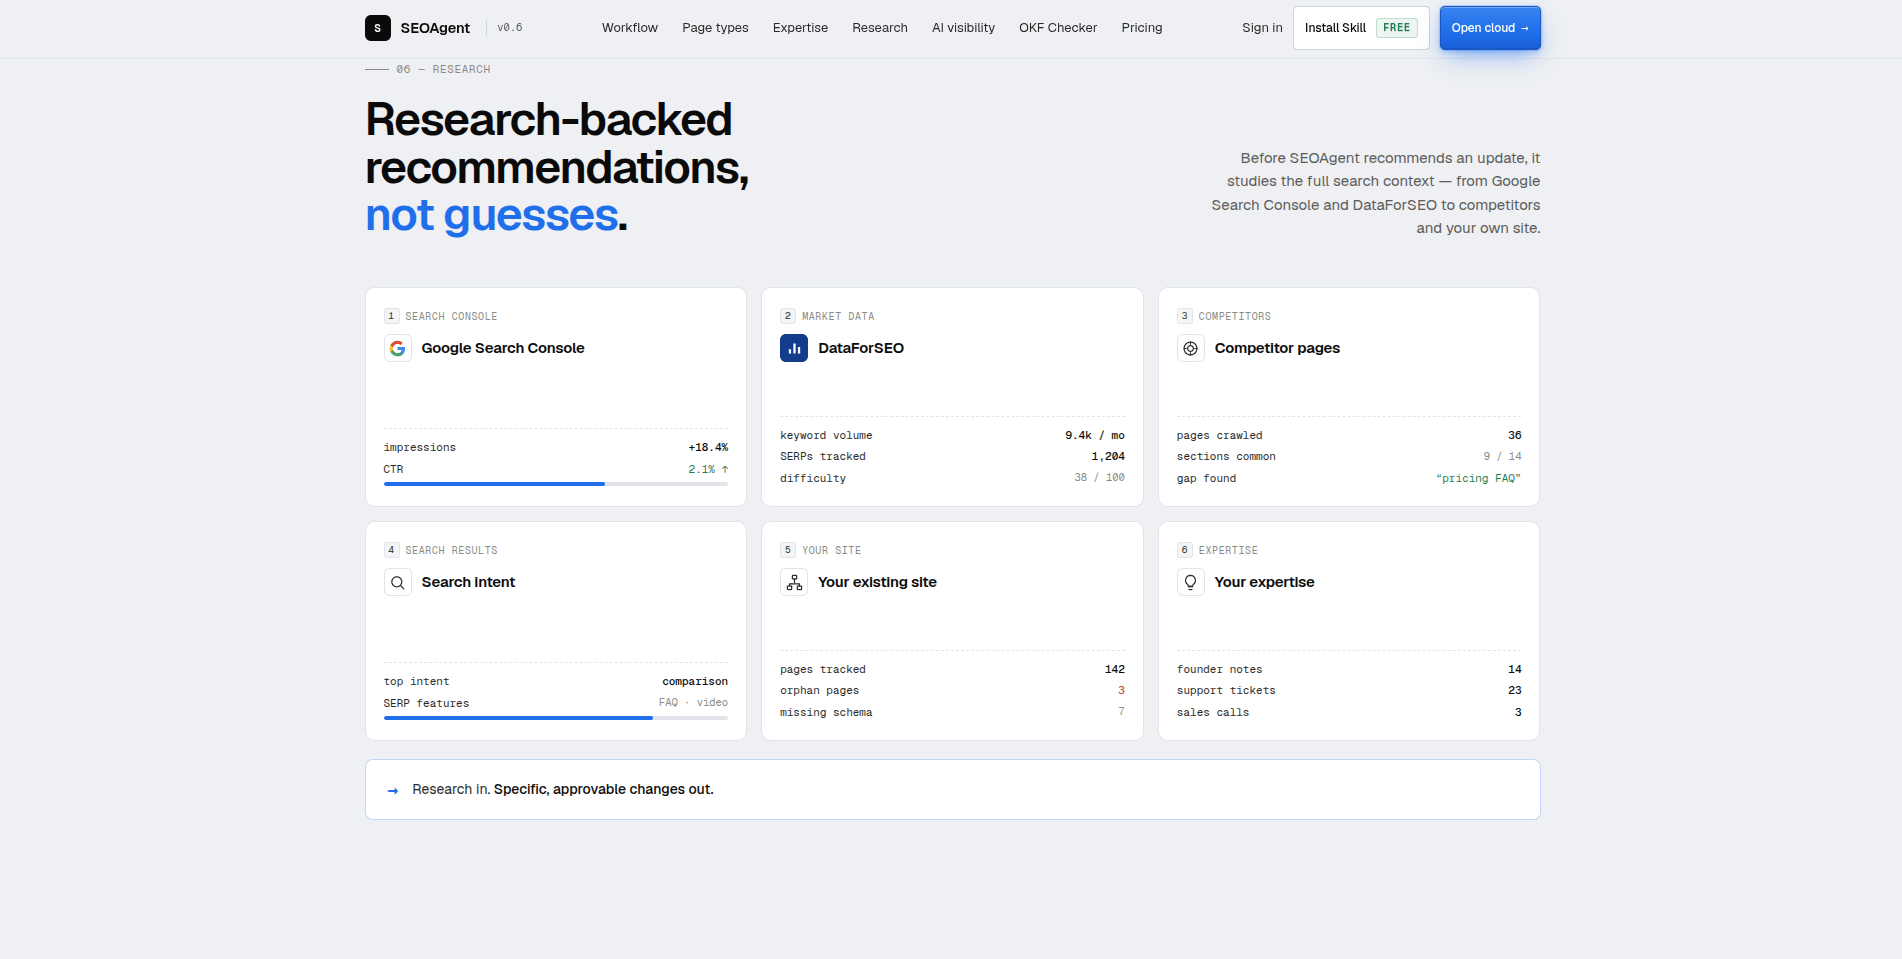The image size is (1902, 959).
Task: Click the number 5 badge on Your Site card
Action: [788, 550]
